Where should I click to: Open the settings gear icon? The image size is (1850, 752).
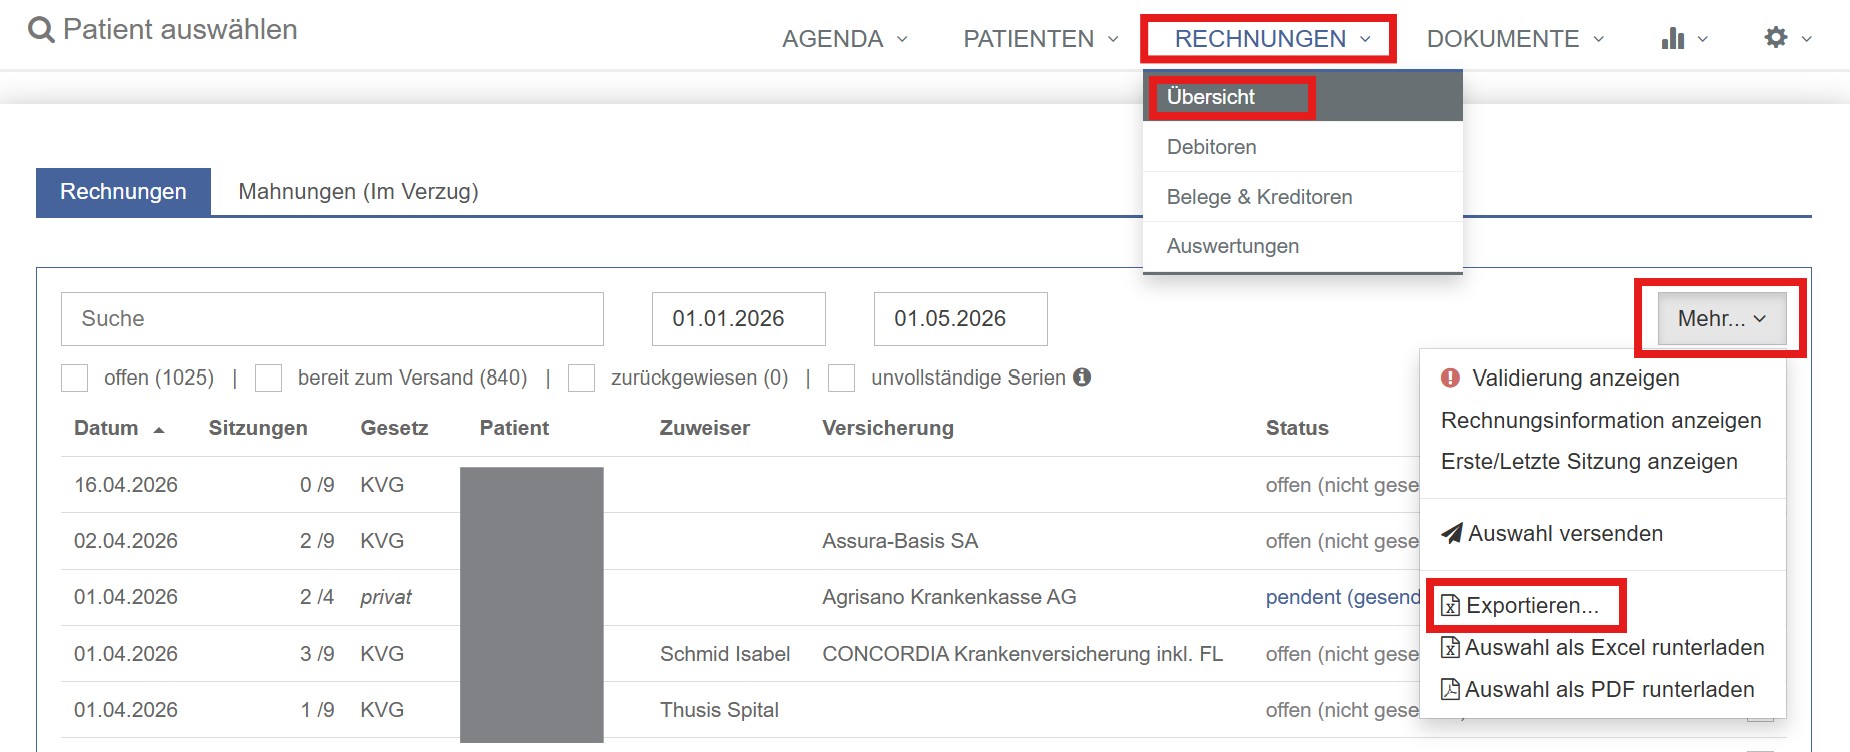[1775, 38]
